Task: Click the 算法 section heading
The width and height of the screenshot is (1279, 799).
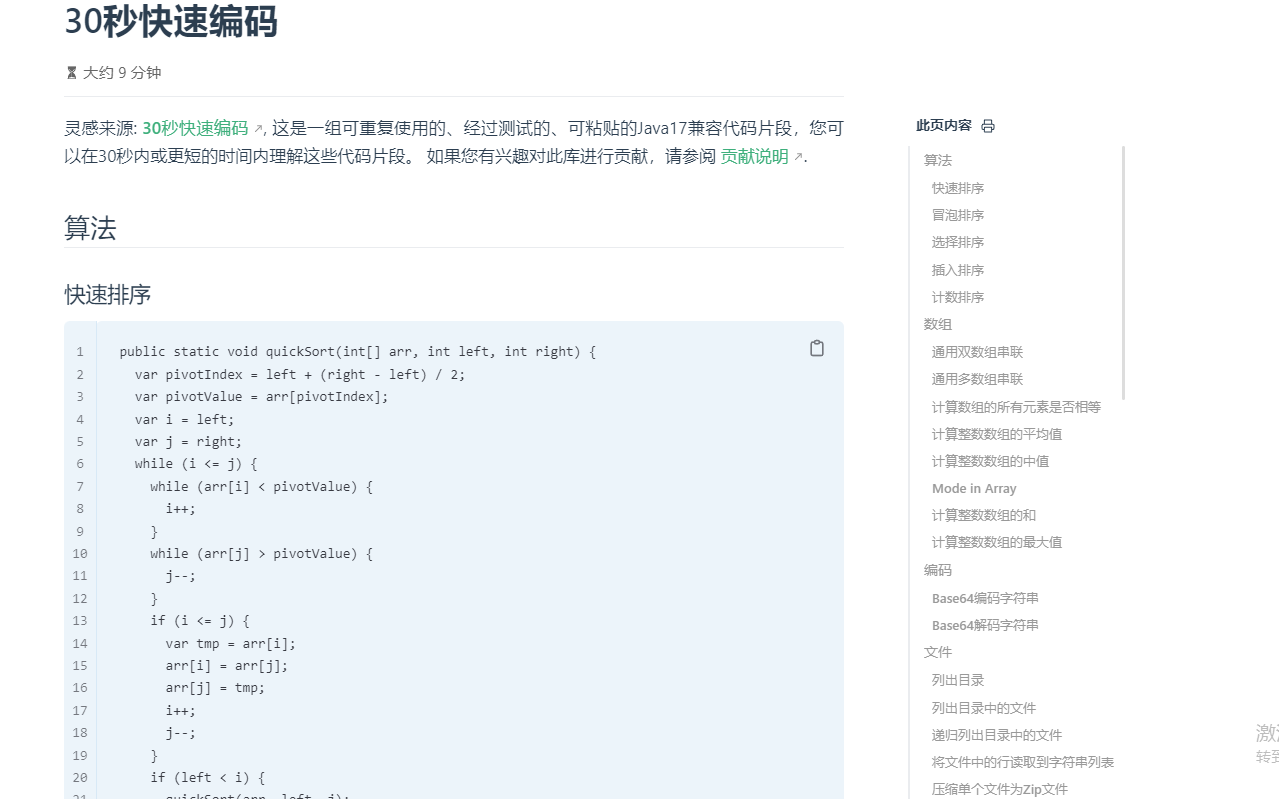Action: (90, 228)
